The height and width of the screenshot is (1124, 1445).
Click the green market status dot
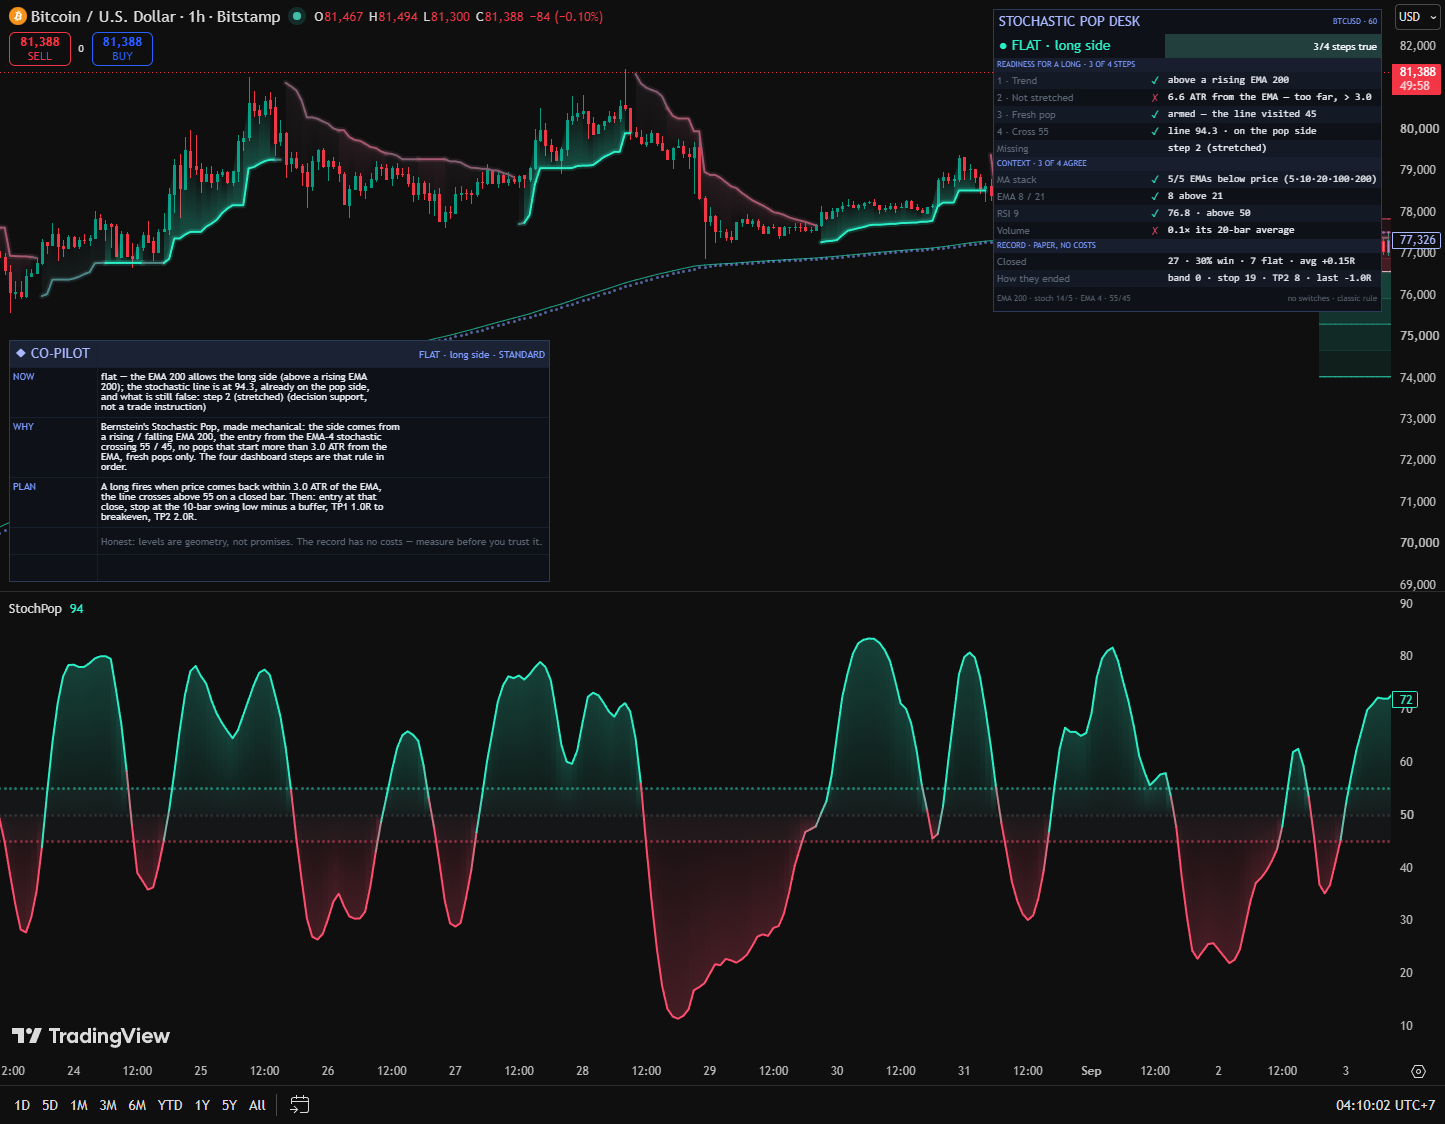pos(297,16)
